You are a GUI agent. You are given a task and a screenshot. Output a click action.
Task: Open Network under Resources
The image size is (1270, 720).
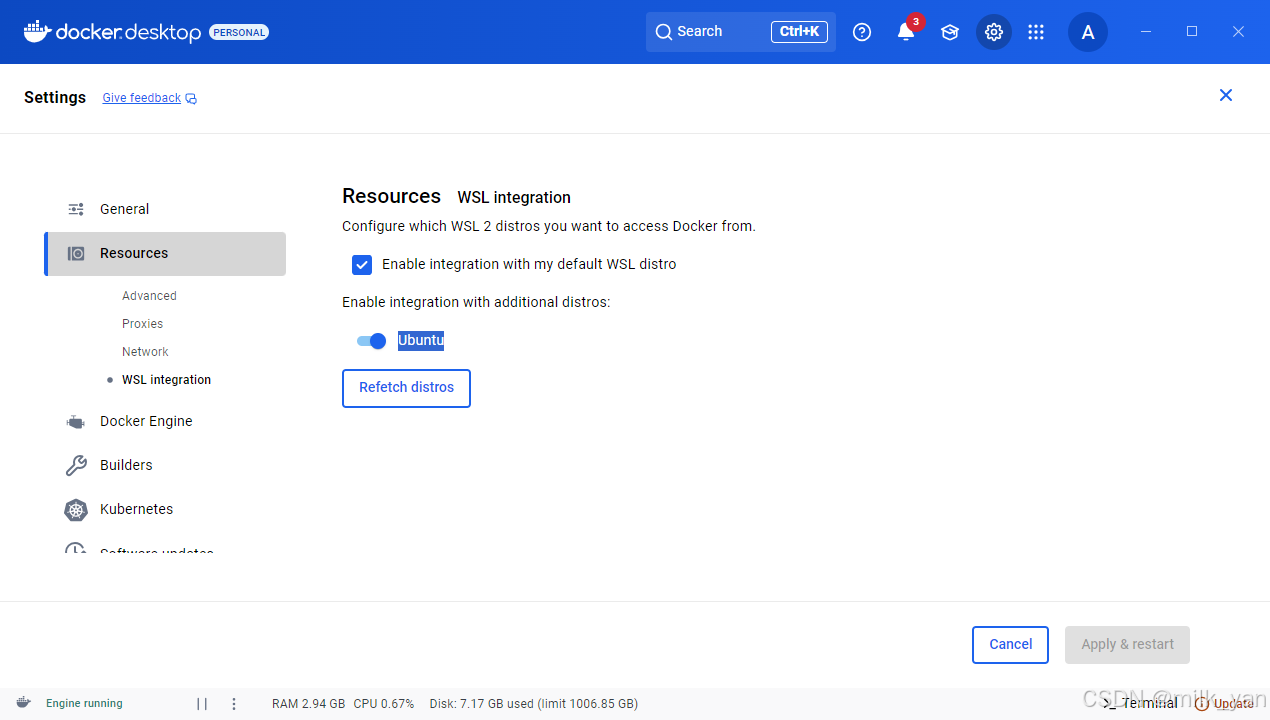(145, 352)
